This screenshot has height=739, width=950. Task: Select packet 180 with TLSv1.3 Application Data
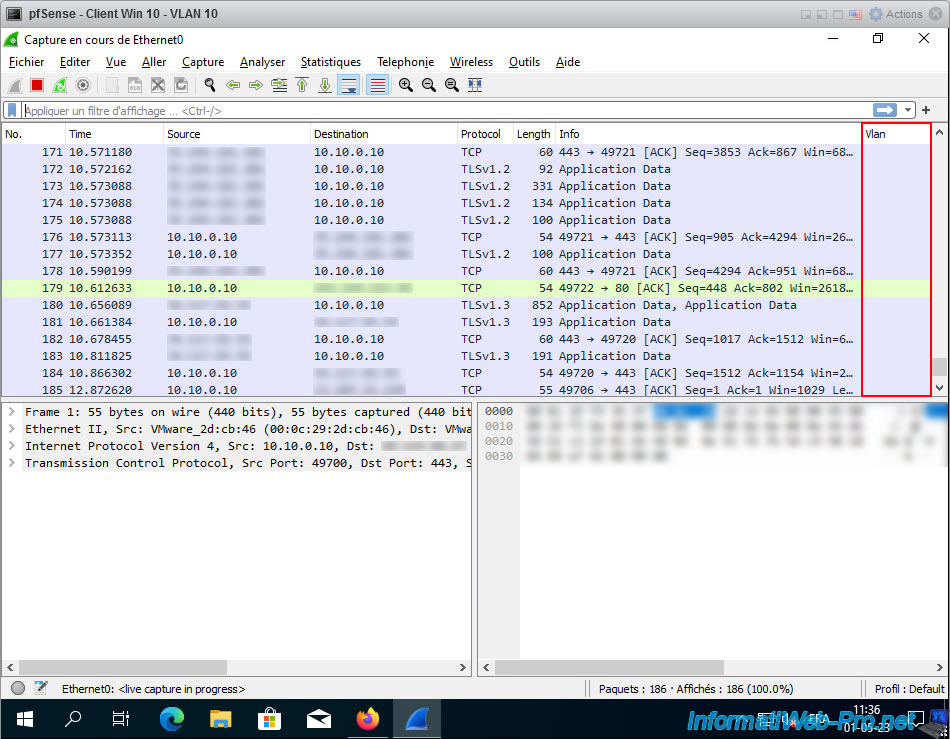[466, 305]
